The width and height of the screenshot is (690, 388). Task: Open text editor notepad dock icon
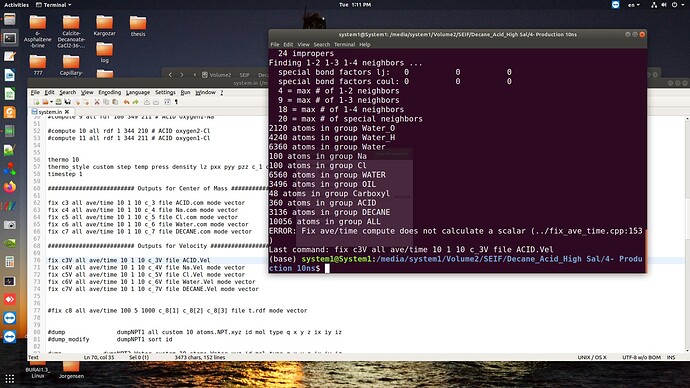pyautogui.click(x=10, y=57)
